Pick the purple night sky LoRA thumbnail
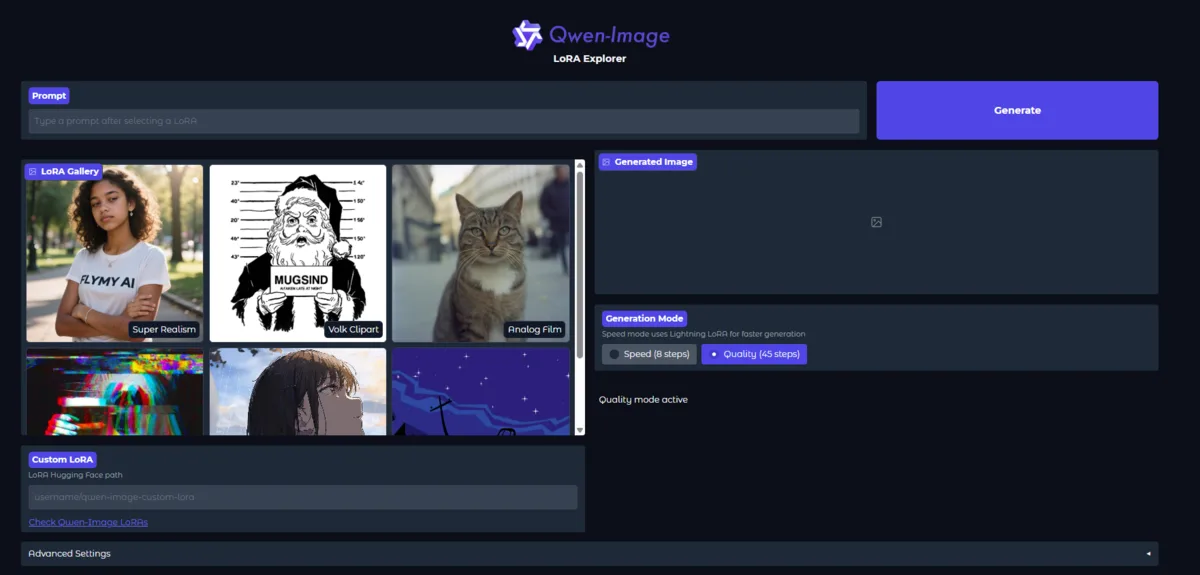 click(481, 392)
